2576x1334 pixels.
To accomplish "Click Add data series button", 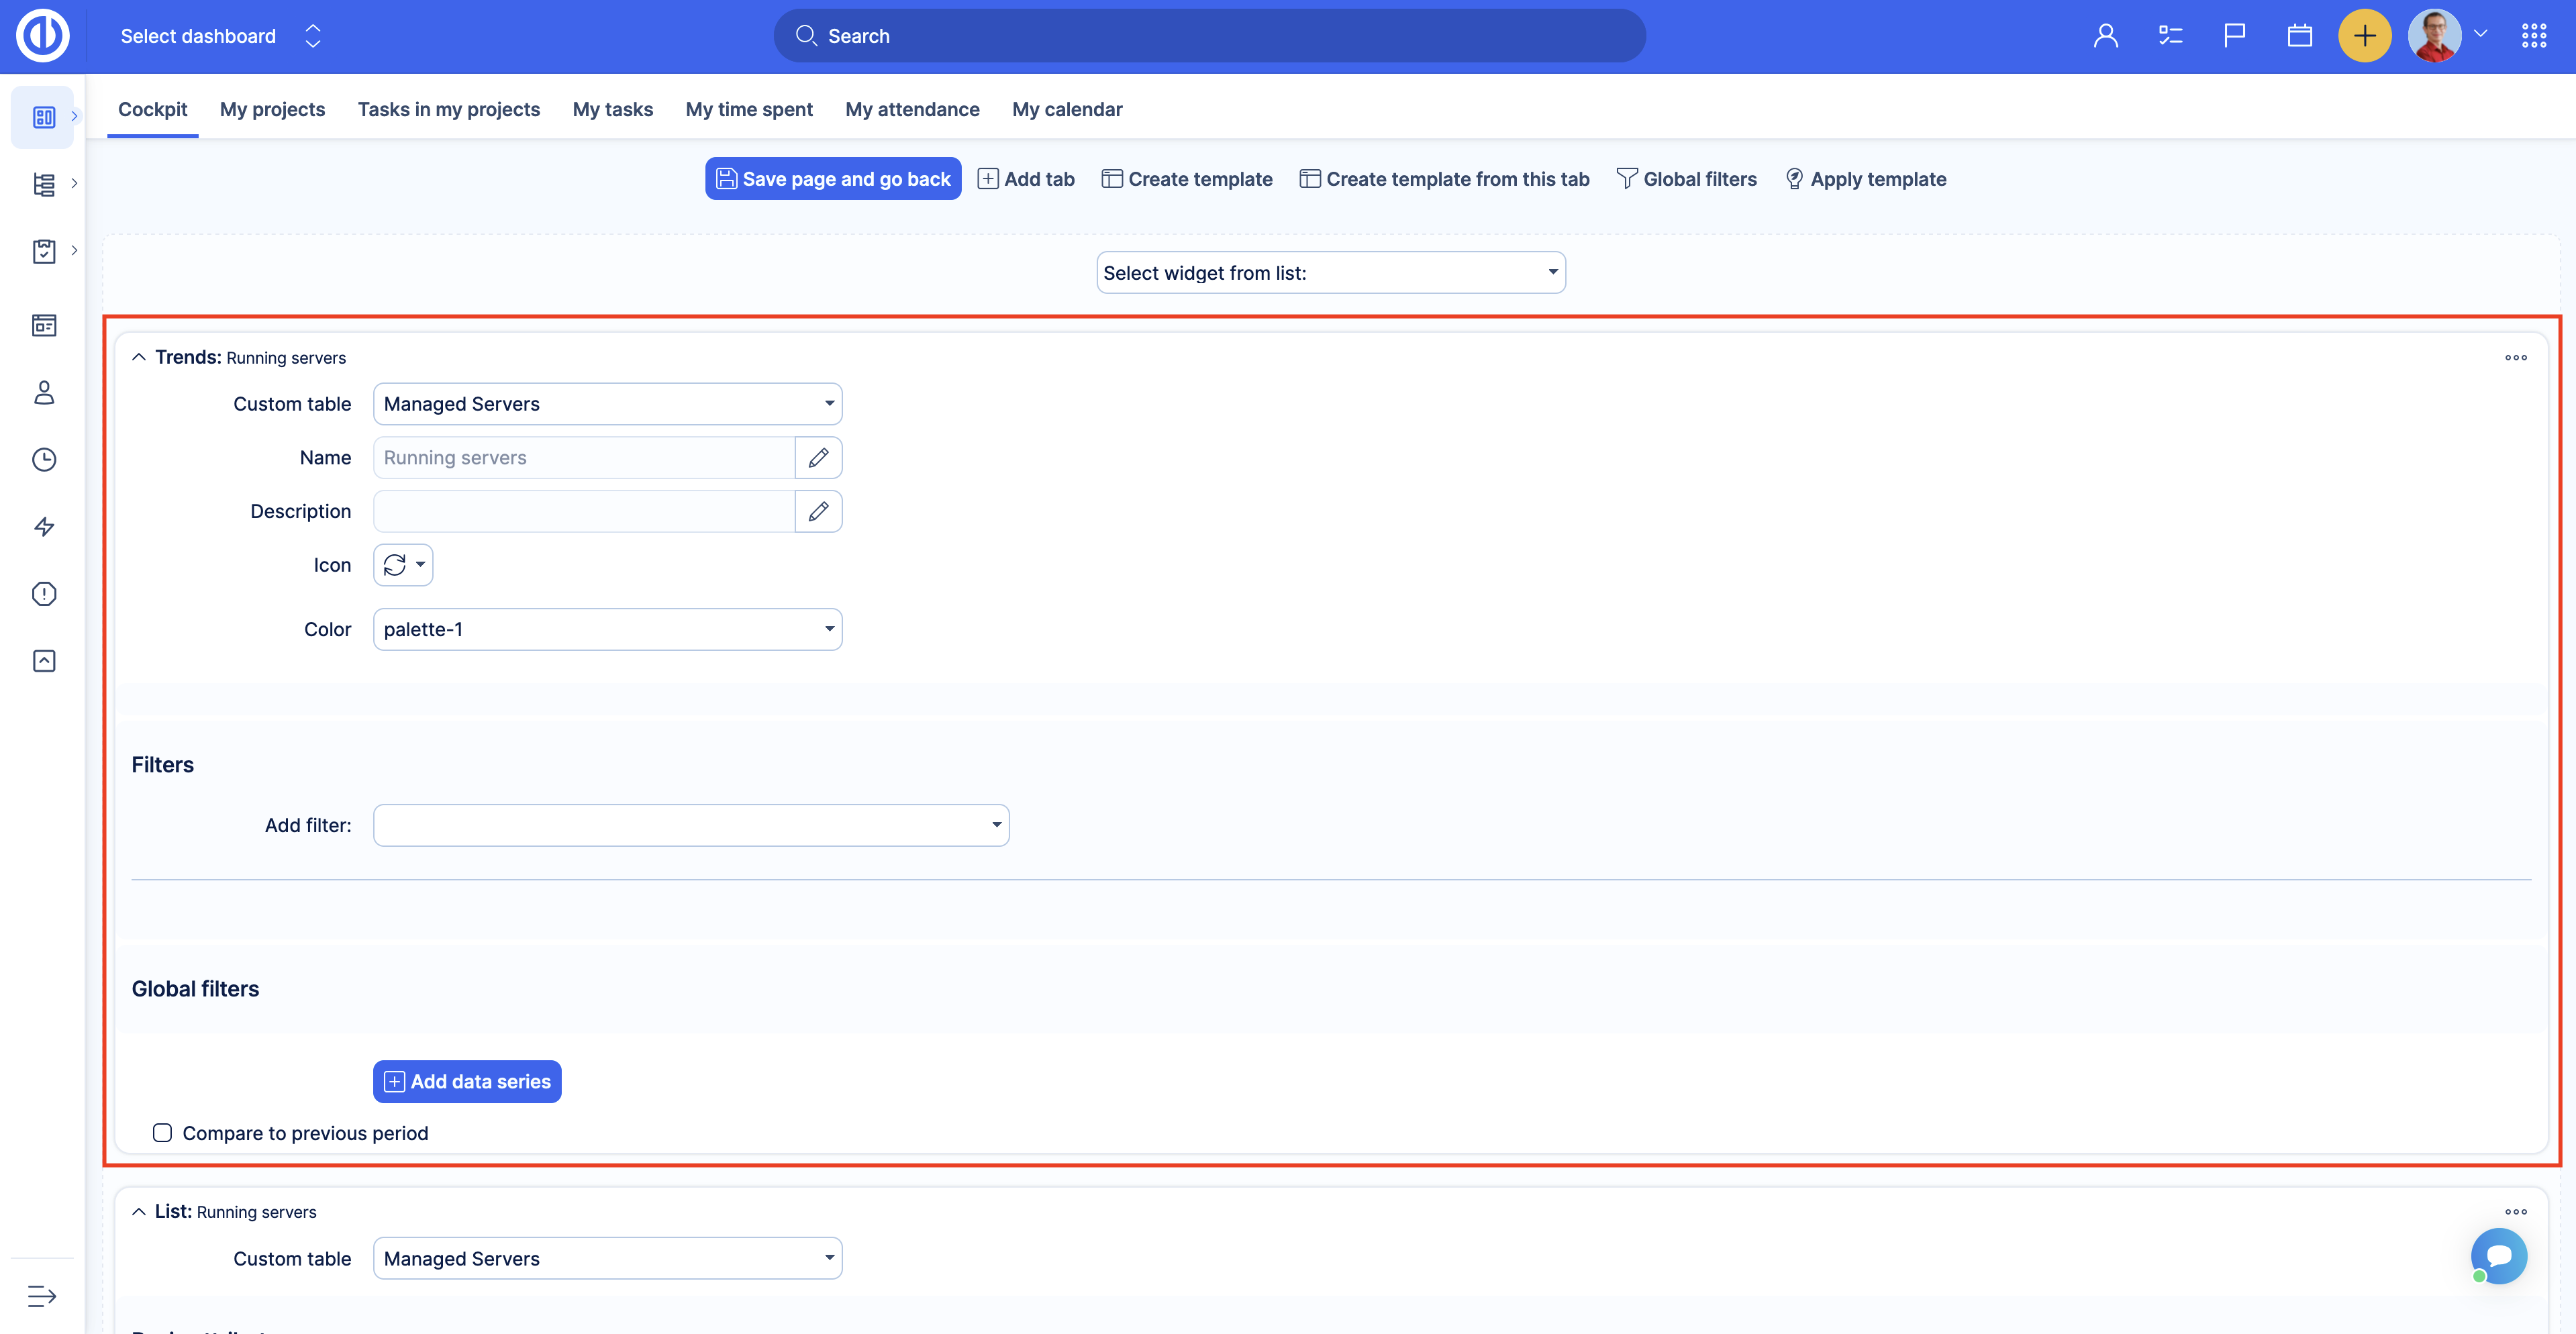I will click(467, 1081).
